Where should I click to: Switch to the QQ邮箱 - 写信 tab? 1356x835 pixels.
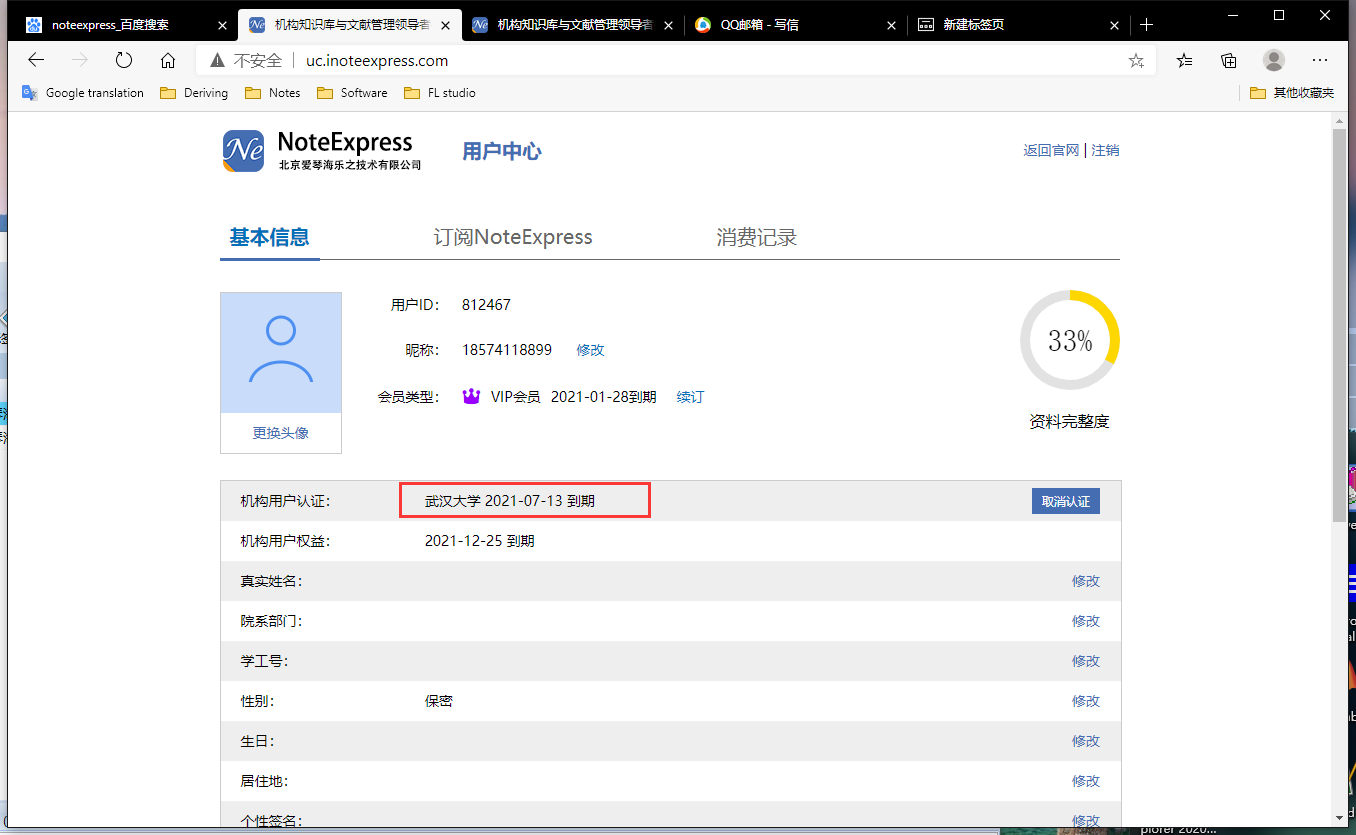(797, 25)
